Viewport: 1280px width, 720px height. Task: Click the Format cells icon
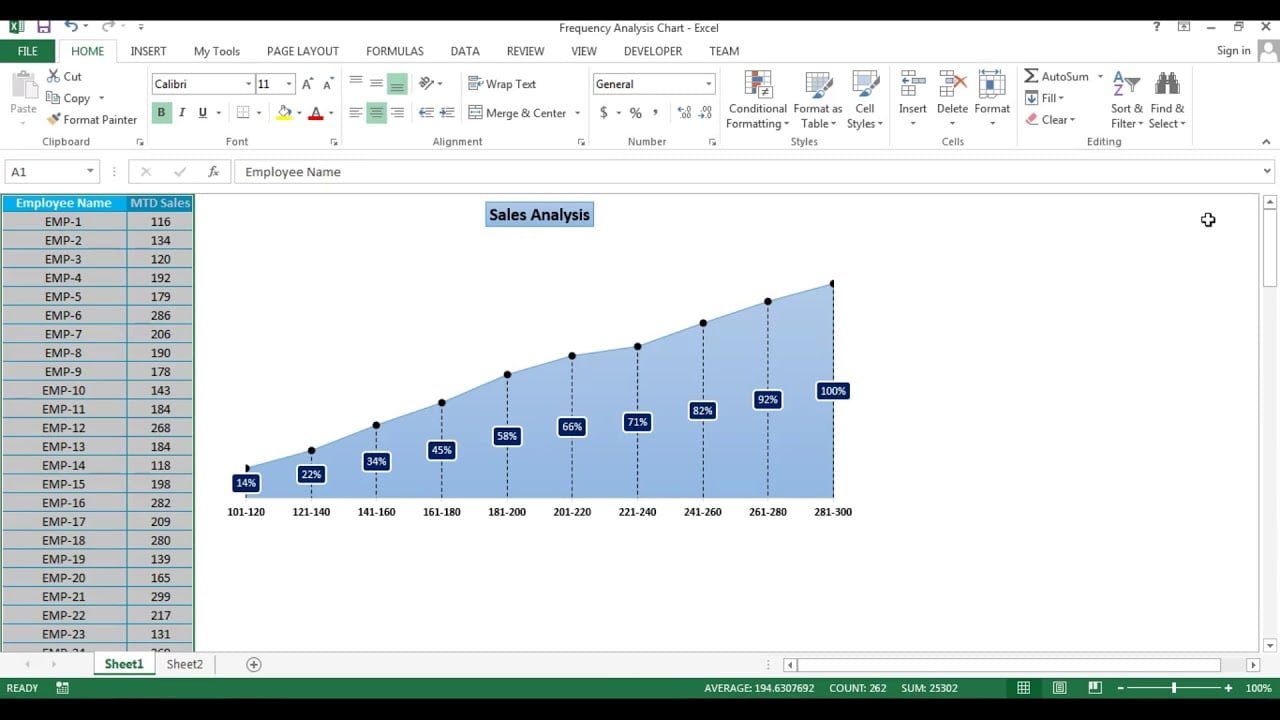coord(992,84)
